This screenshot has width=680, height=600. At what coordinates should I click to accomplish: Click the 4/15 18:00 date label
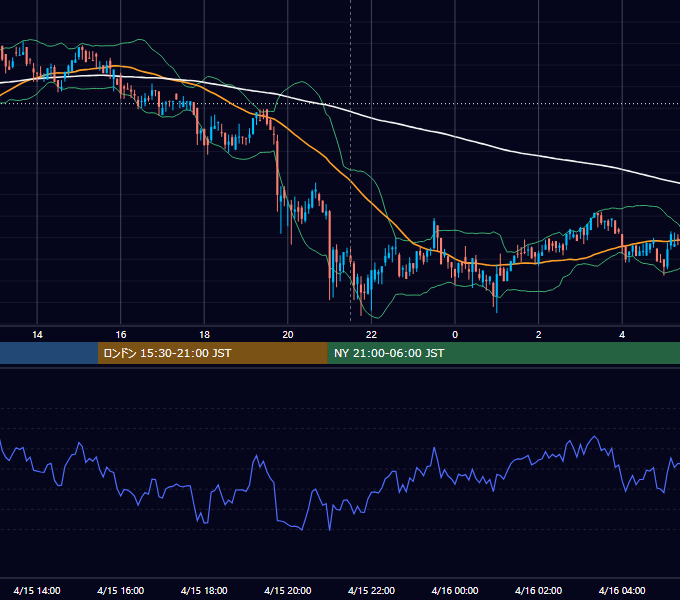click(x=204, y=590)
